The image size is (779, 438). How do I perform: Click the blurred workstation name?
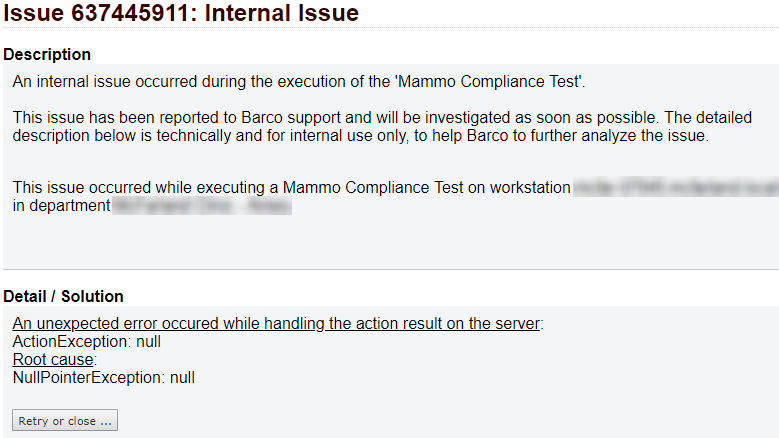tap(676, 187)
